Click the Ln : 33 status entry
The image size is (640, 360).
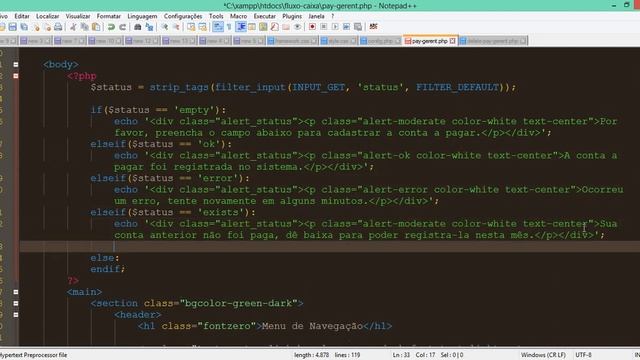point(401,355)
